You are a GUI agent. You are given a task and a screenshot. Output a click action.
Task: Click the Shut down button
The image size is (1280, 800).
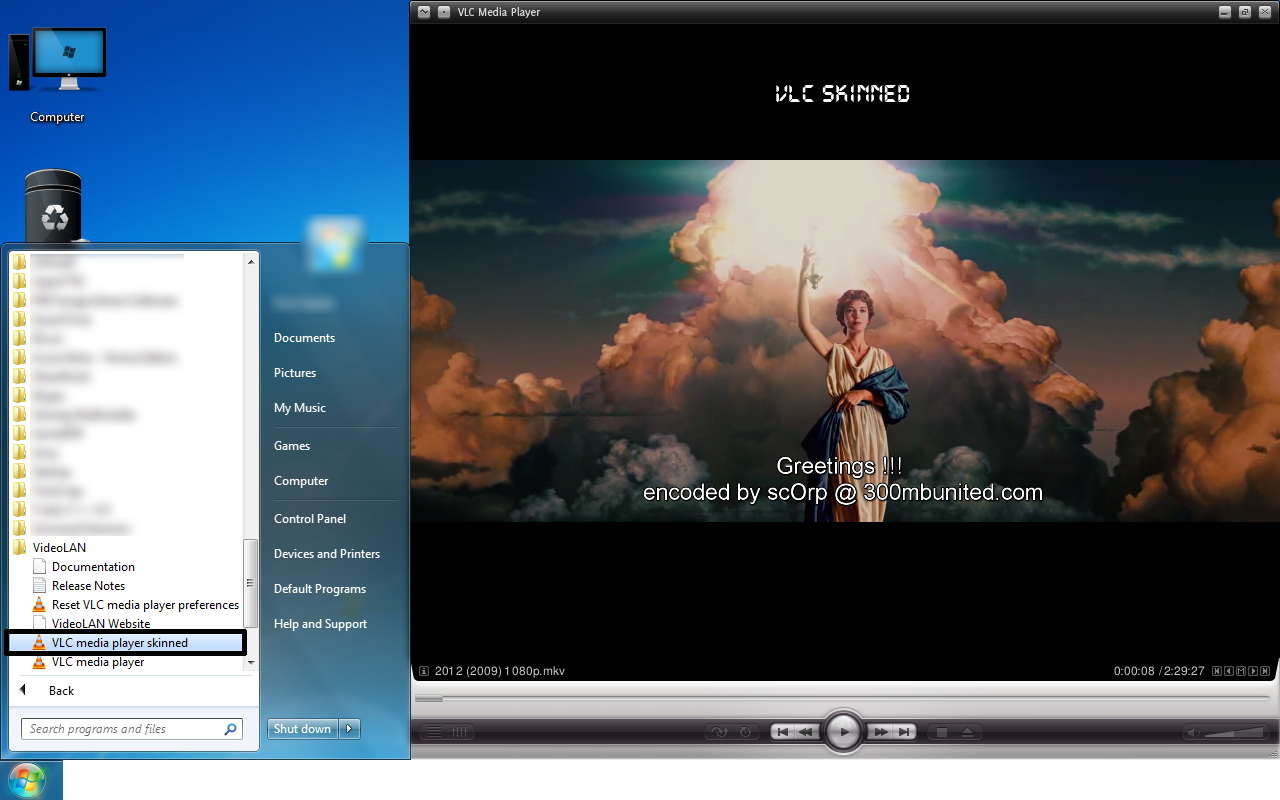(302, 729)
